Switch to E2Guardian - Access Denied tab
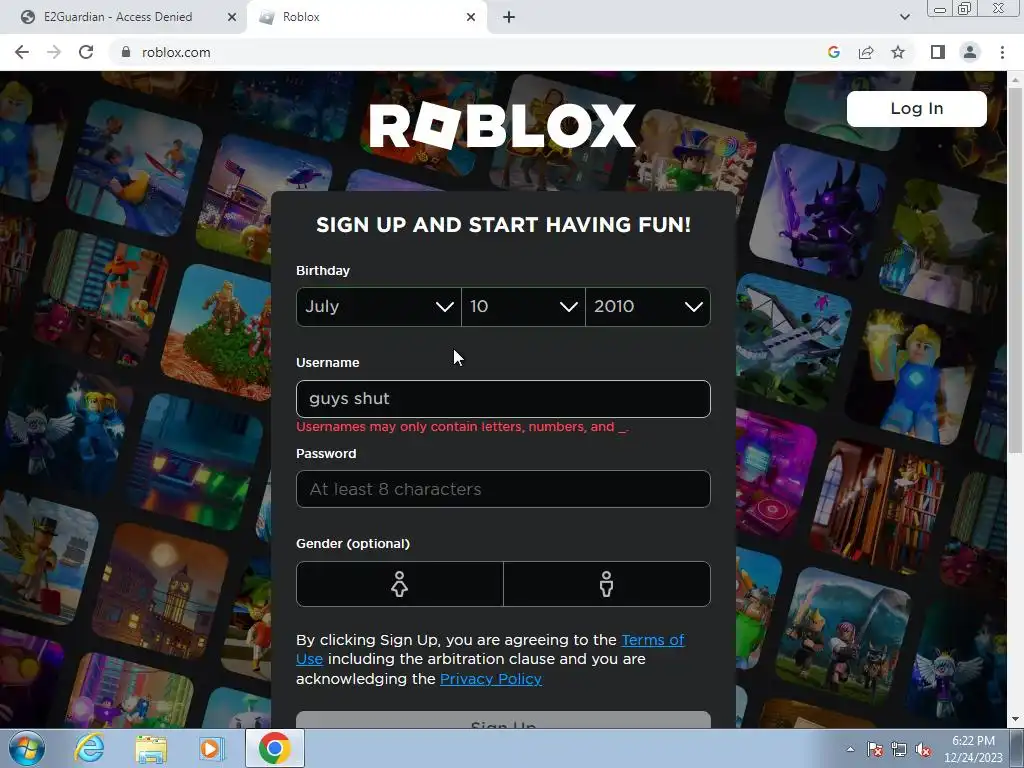Image resolution: width=1024 pixels, height=768 pixels. (123, 17)
